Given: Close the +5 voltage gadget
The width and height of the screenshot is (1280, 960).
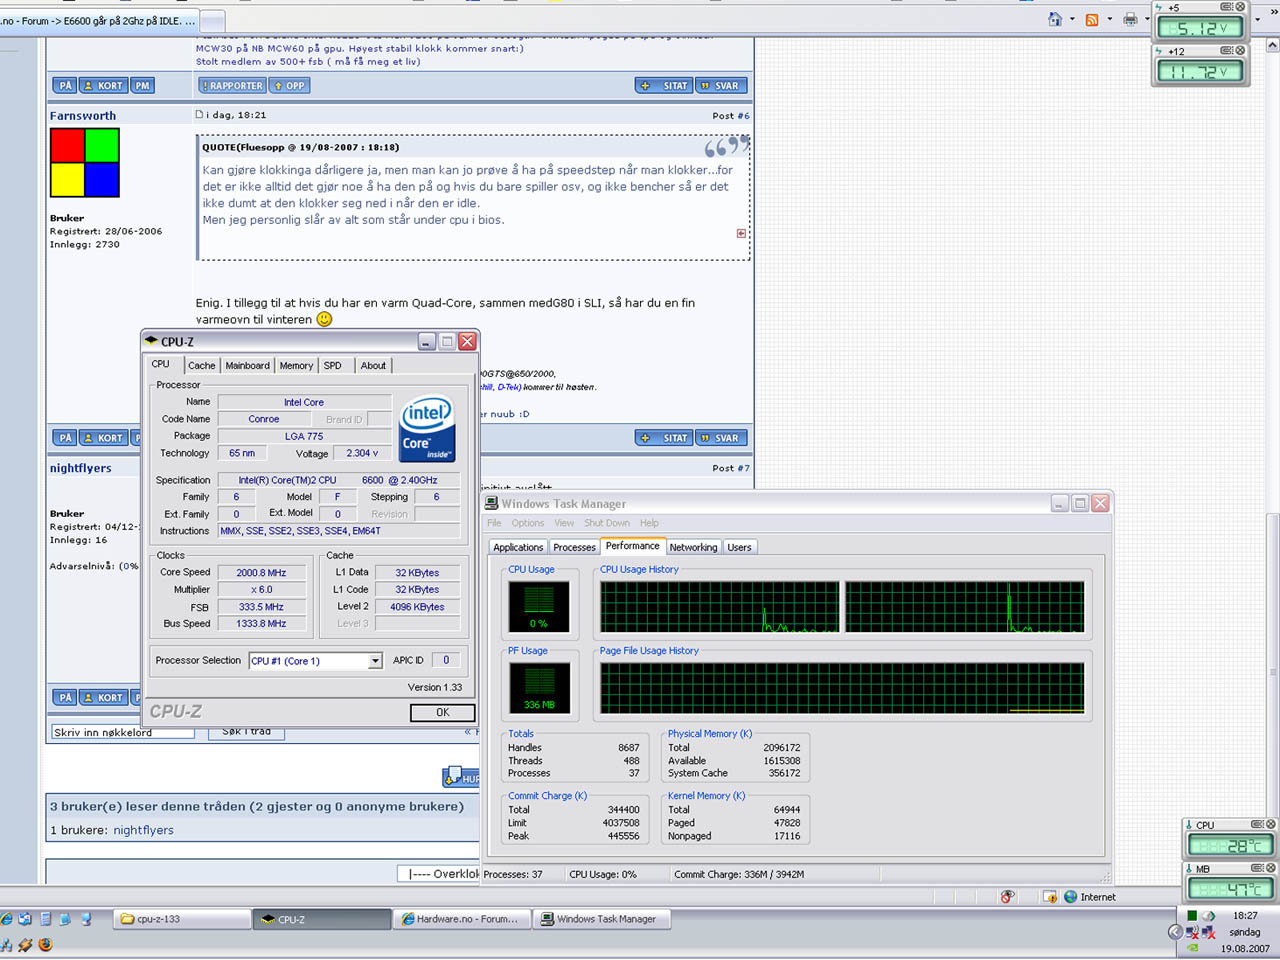Looking at the screenshot, I should pos(1240,7).
